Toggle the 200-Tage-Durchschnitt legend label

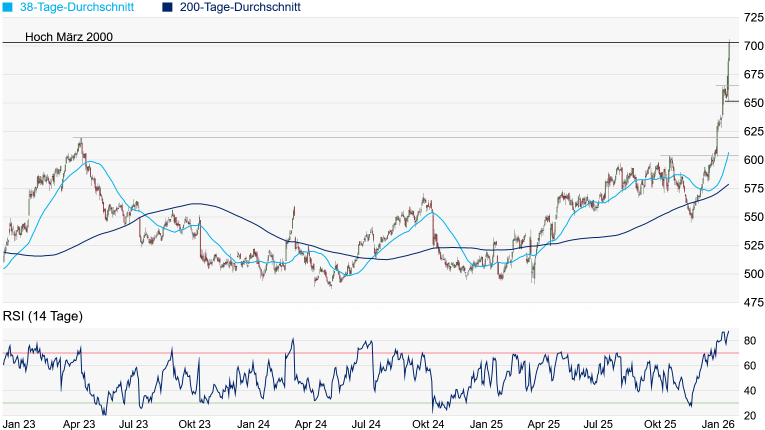(240, 7)
